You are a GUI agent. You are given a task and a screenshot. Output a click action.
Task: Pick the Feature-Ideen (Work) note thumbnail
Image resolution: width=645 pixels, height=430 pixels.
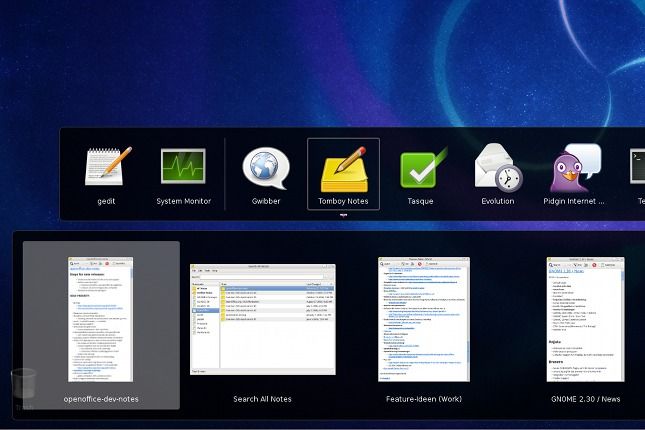(x=424, y=319)
